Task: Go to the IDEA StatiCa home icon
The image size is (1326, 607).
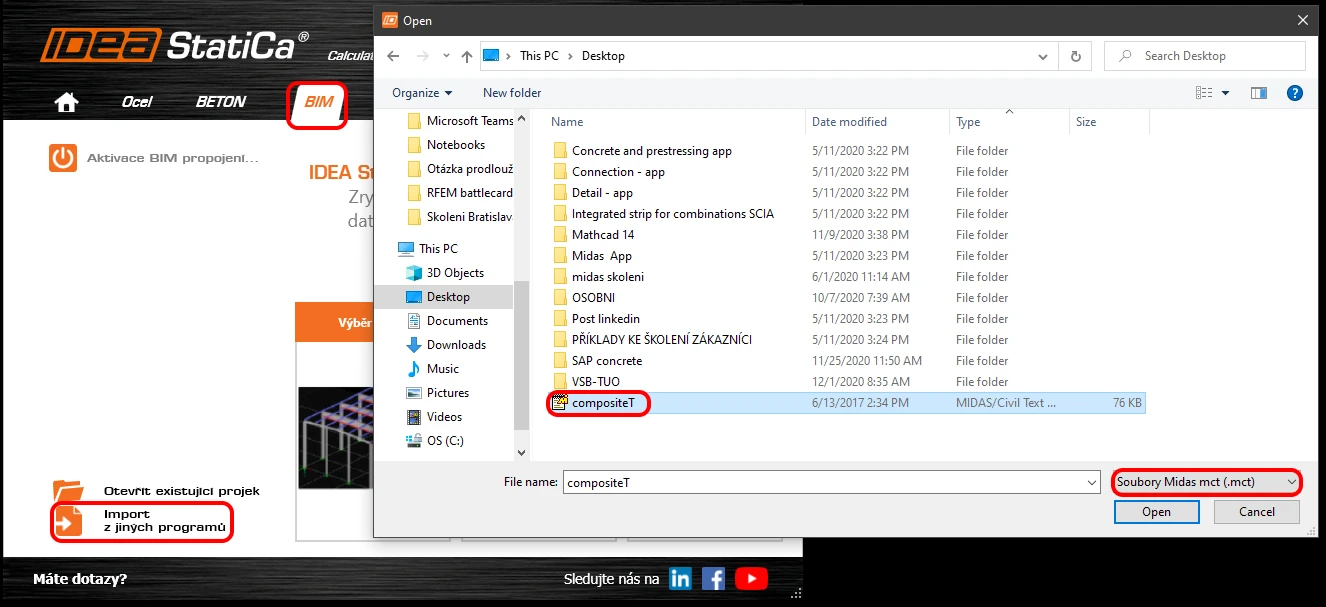Action: (67, 102)
